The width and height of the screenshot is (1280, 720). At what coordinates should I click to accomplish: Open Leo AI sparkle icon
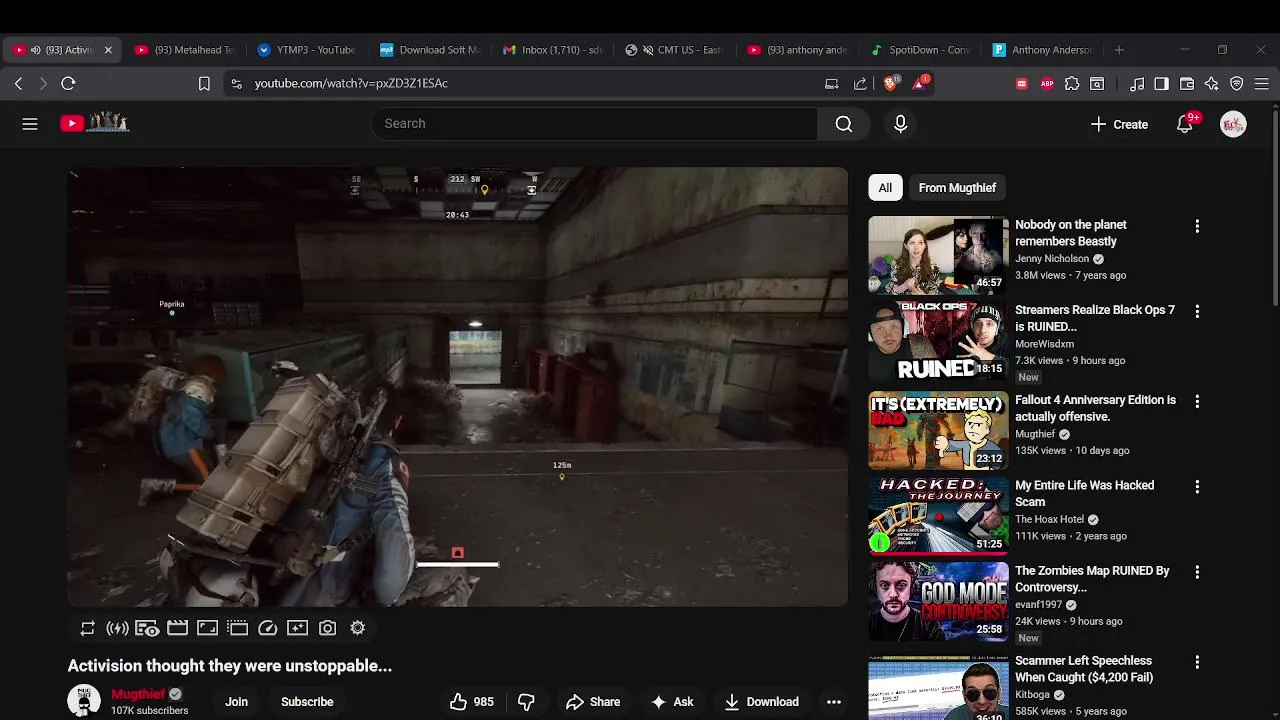pos(1212,84)
